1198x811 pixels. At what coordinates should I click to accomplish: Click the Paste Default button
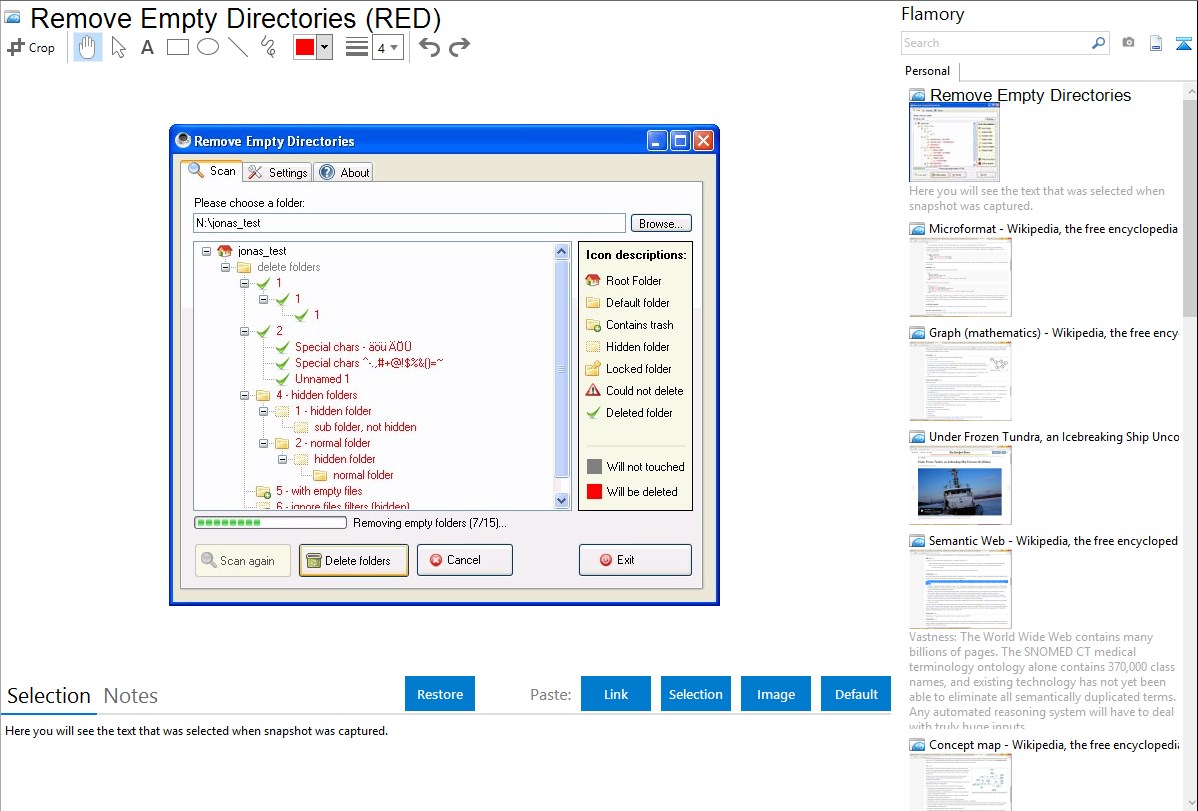[856, 694]
